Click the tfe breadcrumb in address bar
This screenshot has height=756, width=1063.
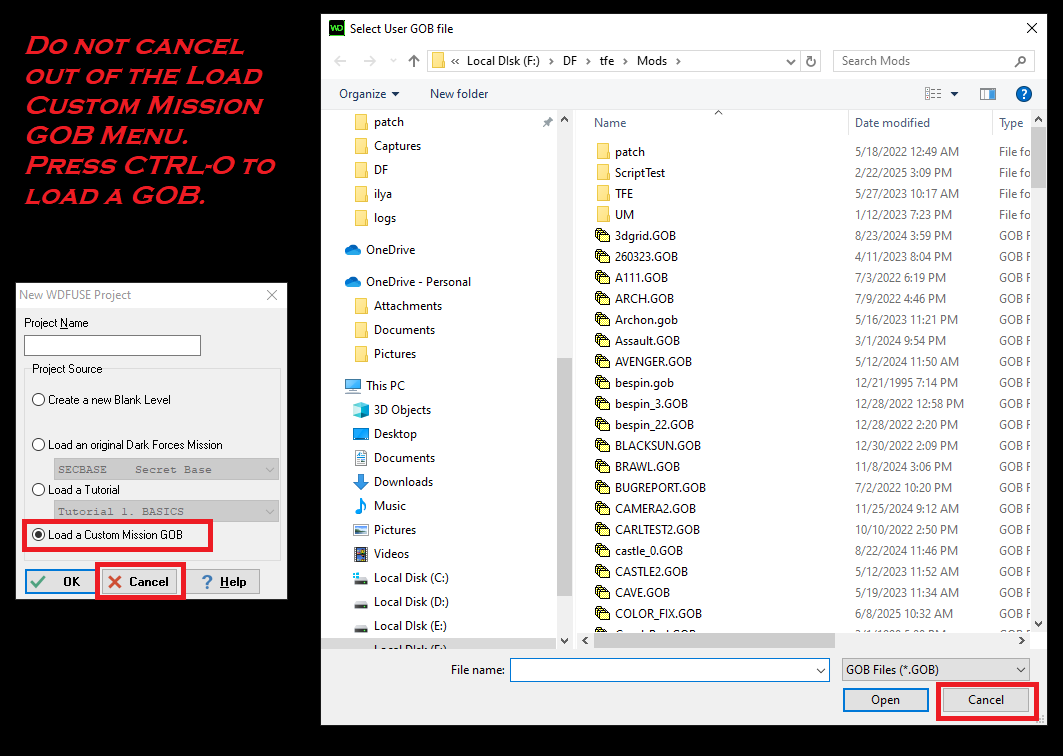pyautogui.click(x=607, y=61)
